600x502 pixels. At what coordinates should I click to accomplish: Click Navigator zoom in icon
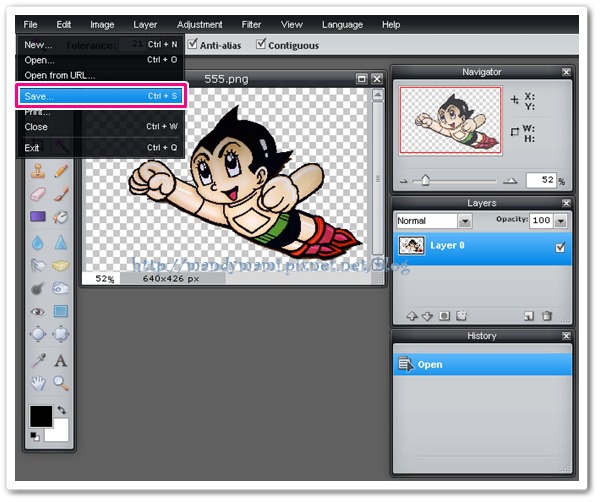pos(510,181)
